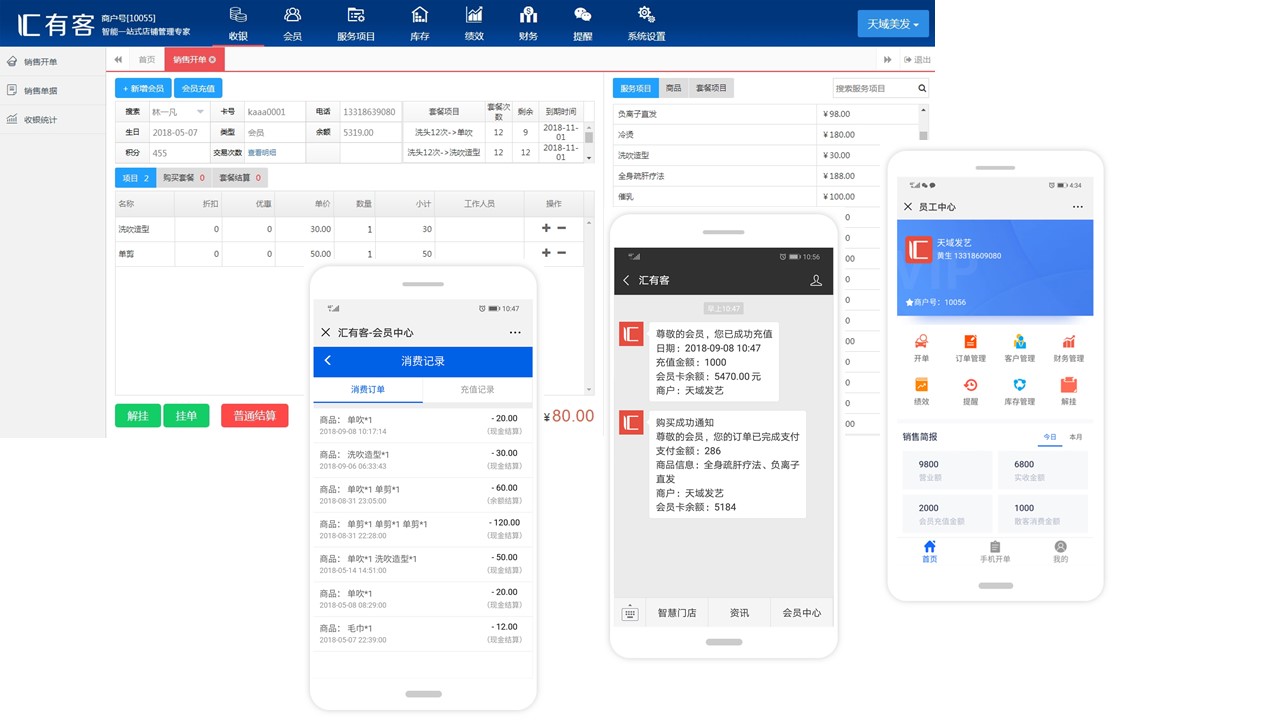Switch to the 套餐项目 tab in right panel
The height and width of the screenshot is (720, 1280).
tap(711, 88)
